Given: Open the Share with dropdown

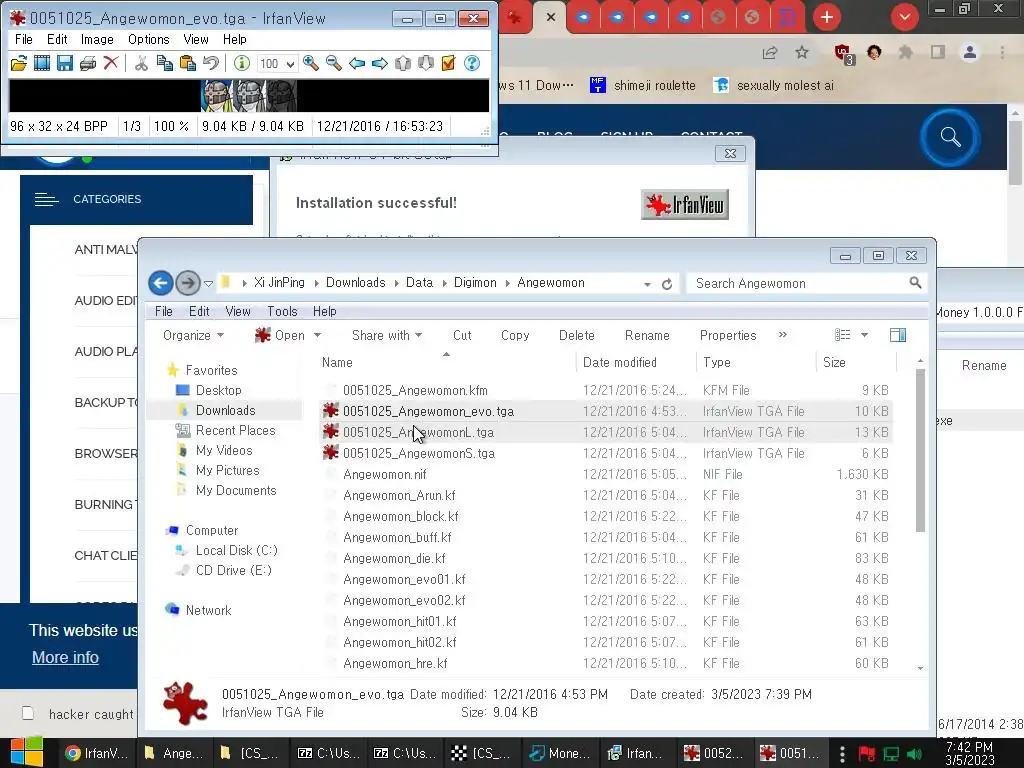Looking at the screenshot, I should [387, 335].
